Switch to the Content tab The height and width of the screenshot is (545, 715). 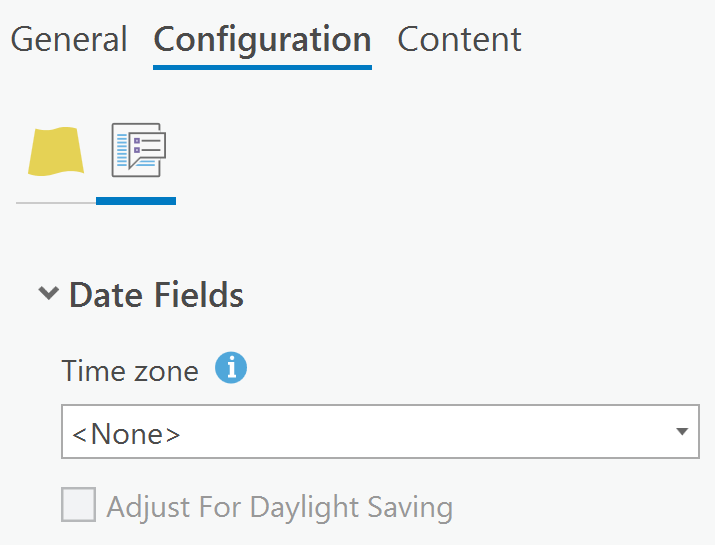pos(459,39)
